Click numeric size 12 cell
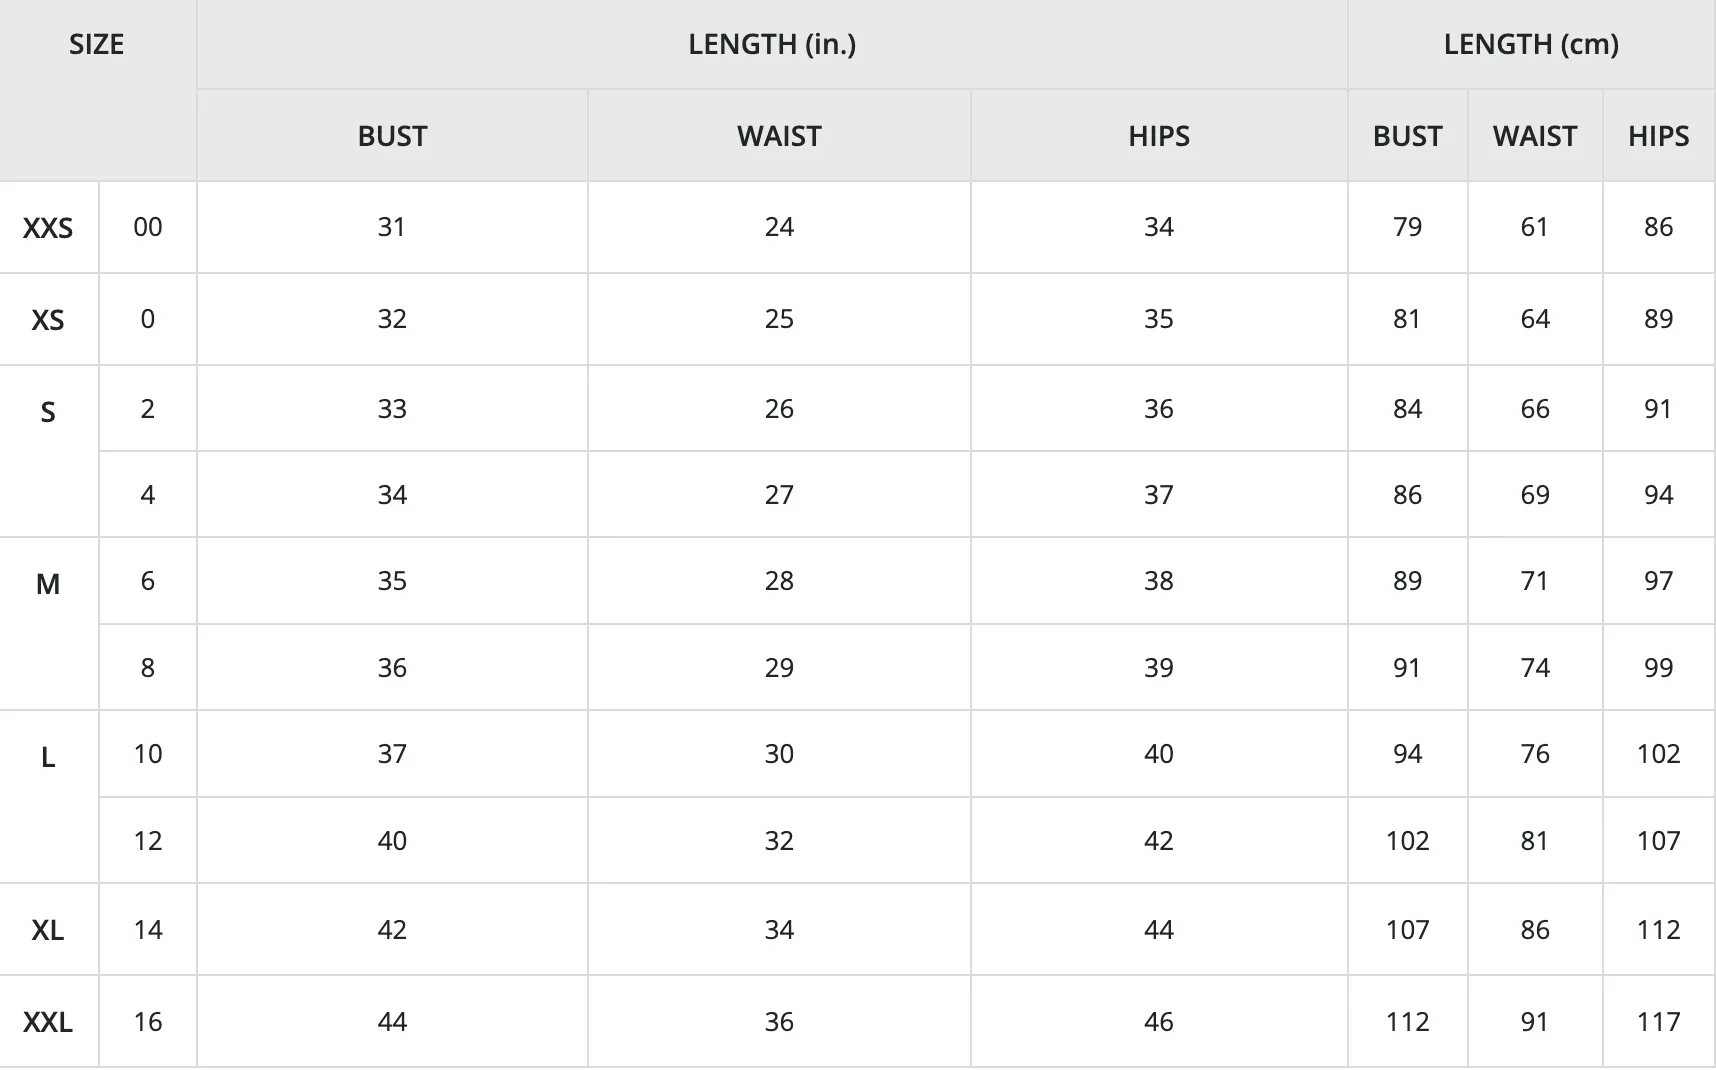 [148, 840]
